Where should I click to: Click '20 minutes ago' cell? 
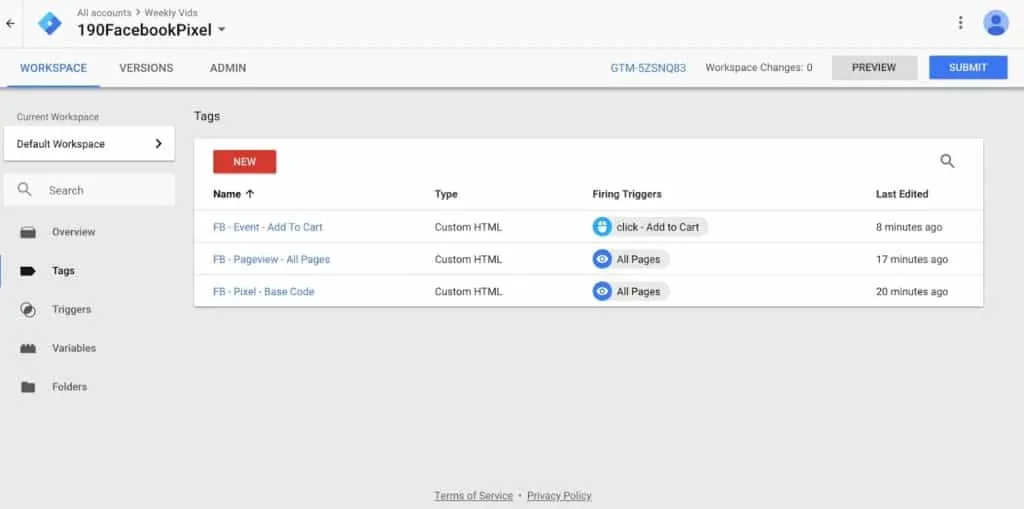click(912, 291)
